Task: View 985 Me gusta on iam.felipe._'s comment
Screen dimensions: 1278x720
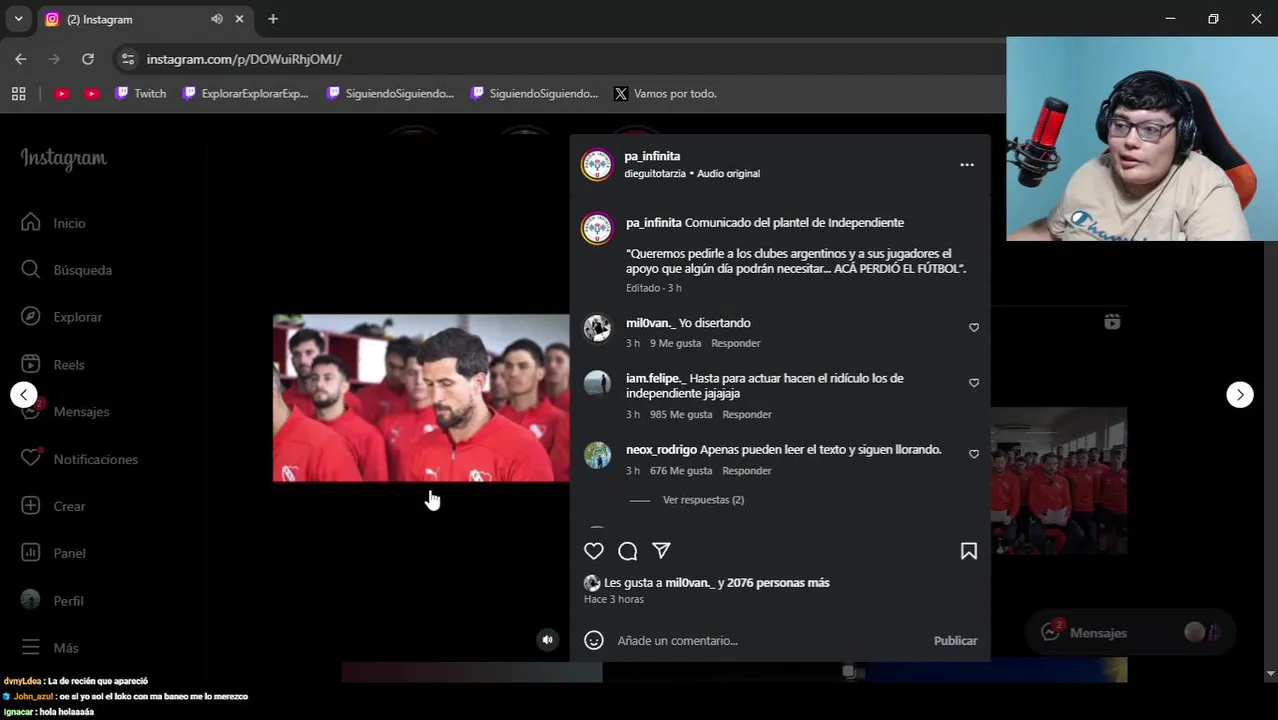Action: click(681, 414)
